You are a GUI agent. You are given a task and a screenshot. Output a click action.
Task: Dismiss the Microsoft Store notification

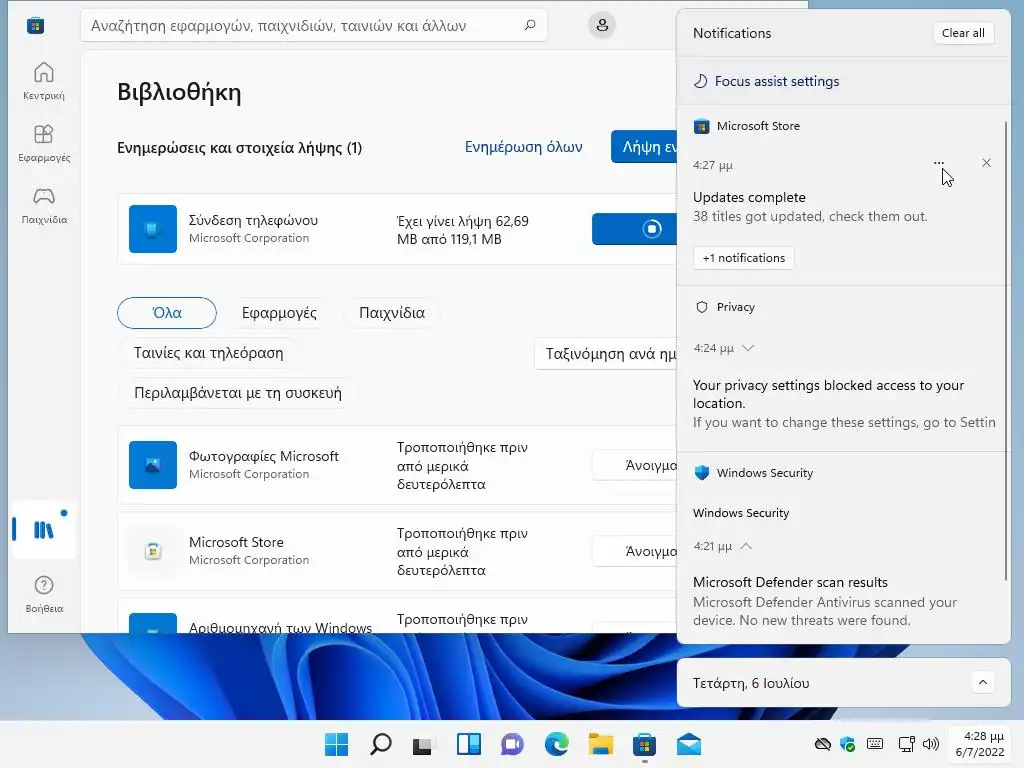pos(986,163)
